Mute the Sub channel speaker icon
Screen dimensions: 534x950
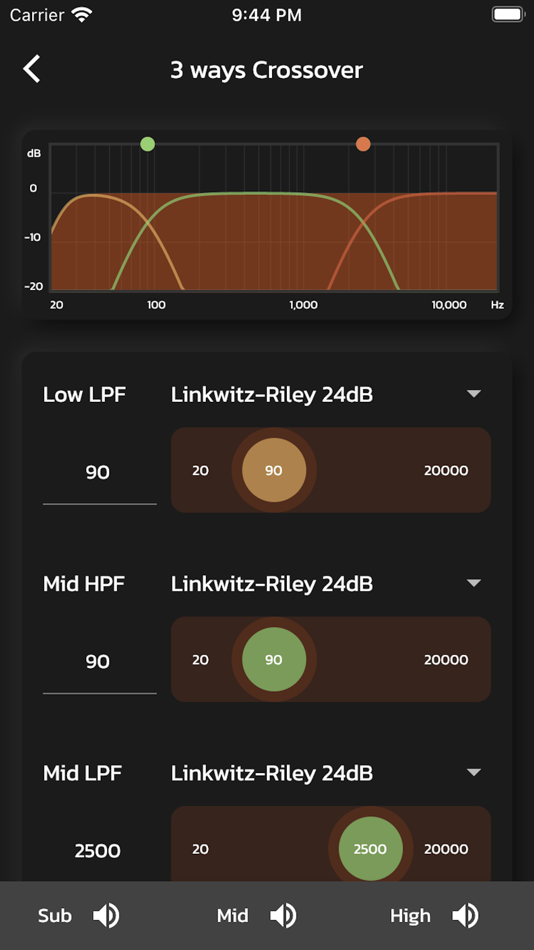106,915
